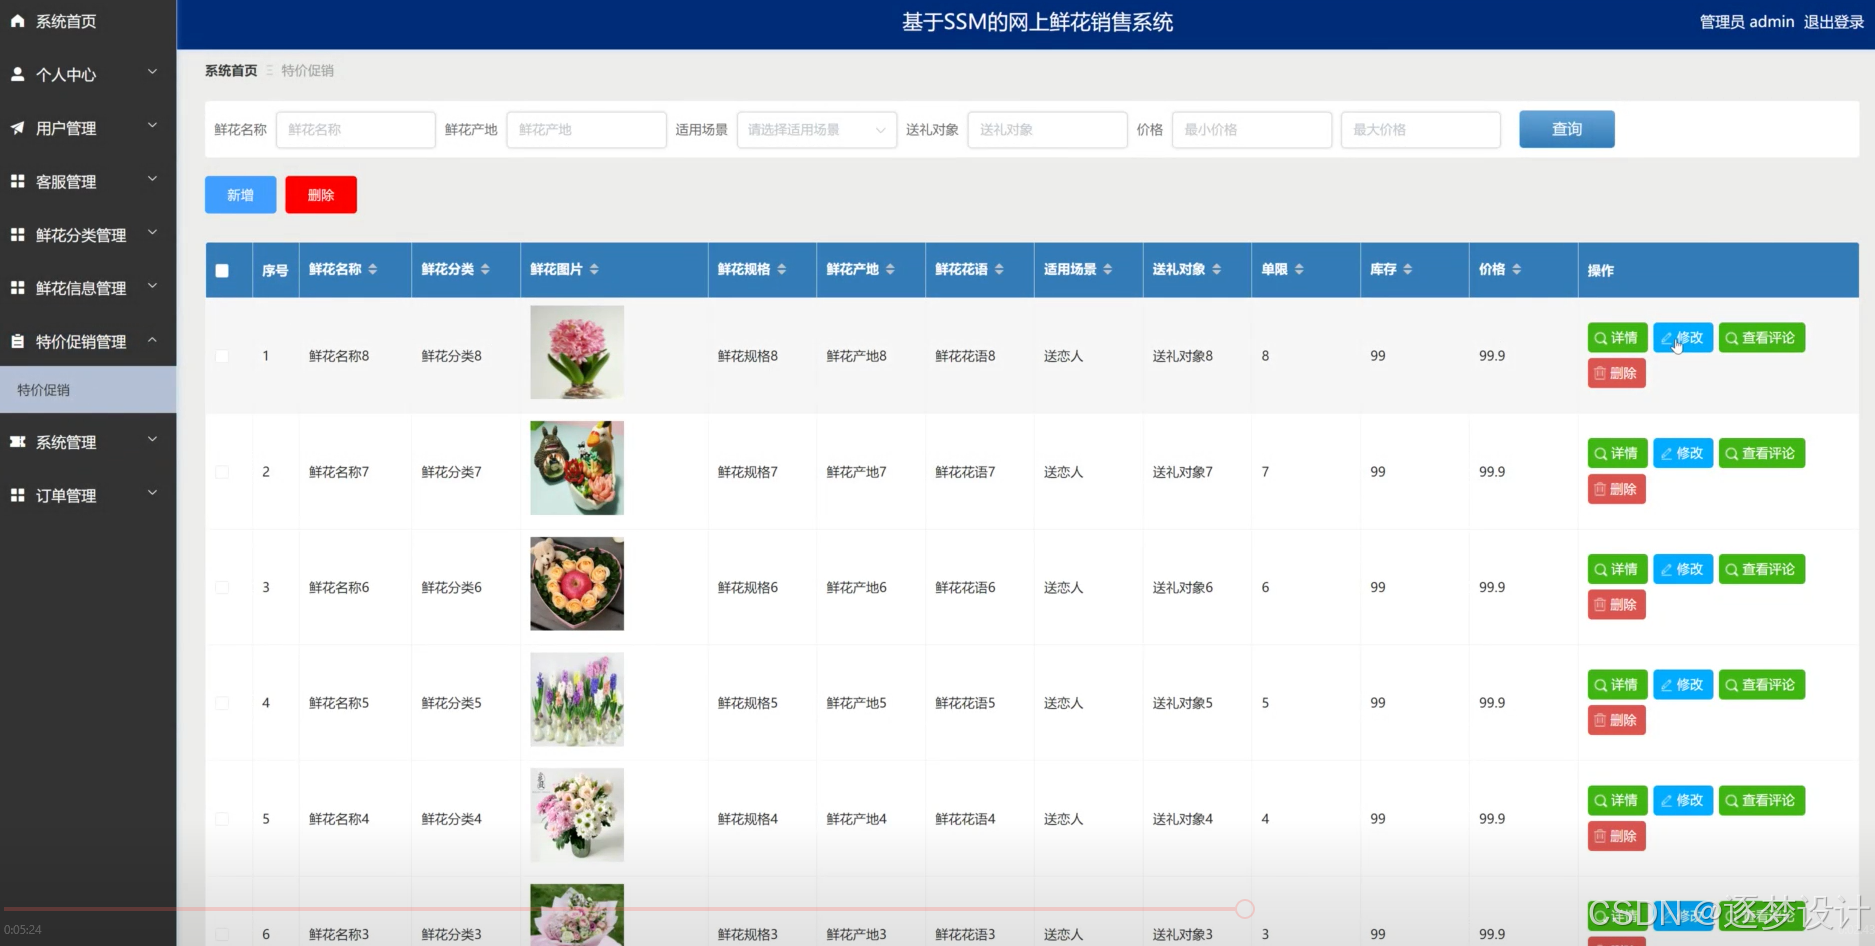Click 系统首页 in the breadcrumb

pyautogui.click(x=231, y=71)
